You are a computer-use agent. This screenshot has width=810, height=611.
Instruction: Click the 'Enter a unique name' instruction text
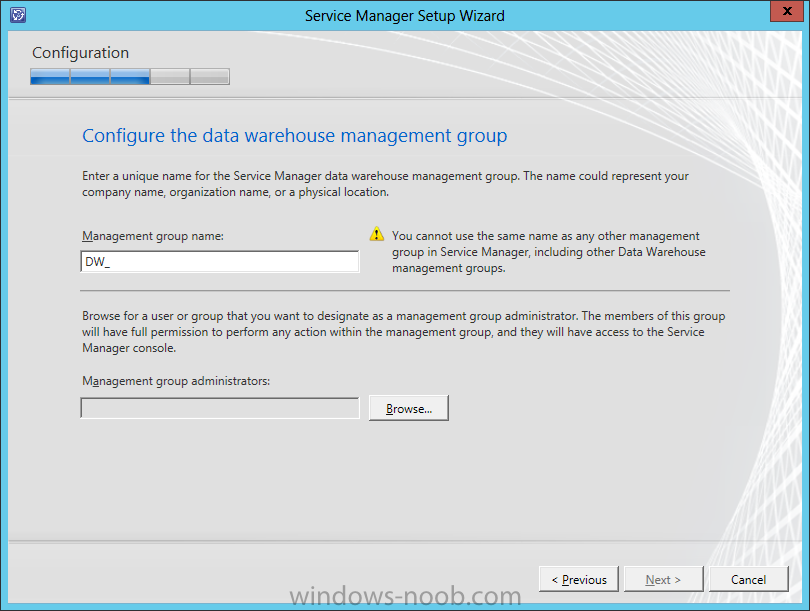click(385, 184)
